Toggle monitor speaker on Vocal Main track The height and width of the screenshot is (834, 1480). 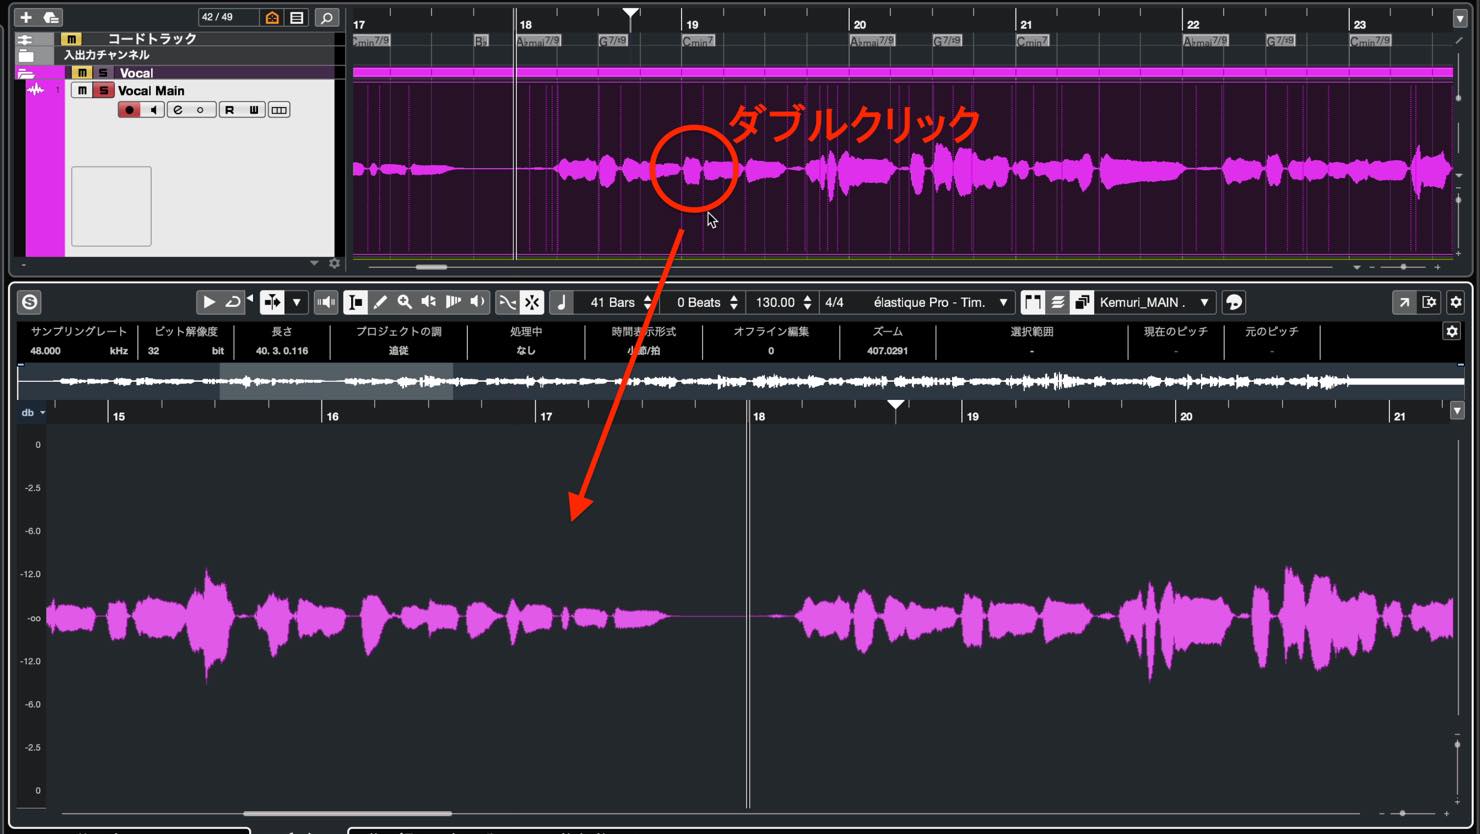[x=153, y=110]
